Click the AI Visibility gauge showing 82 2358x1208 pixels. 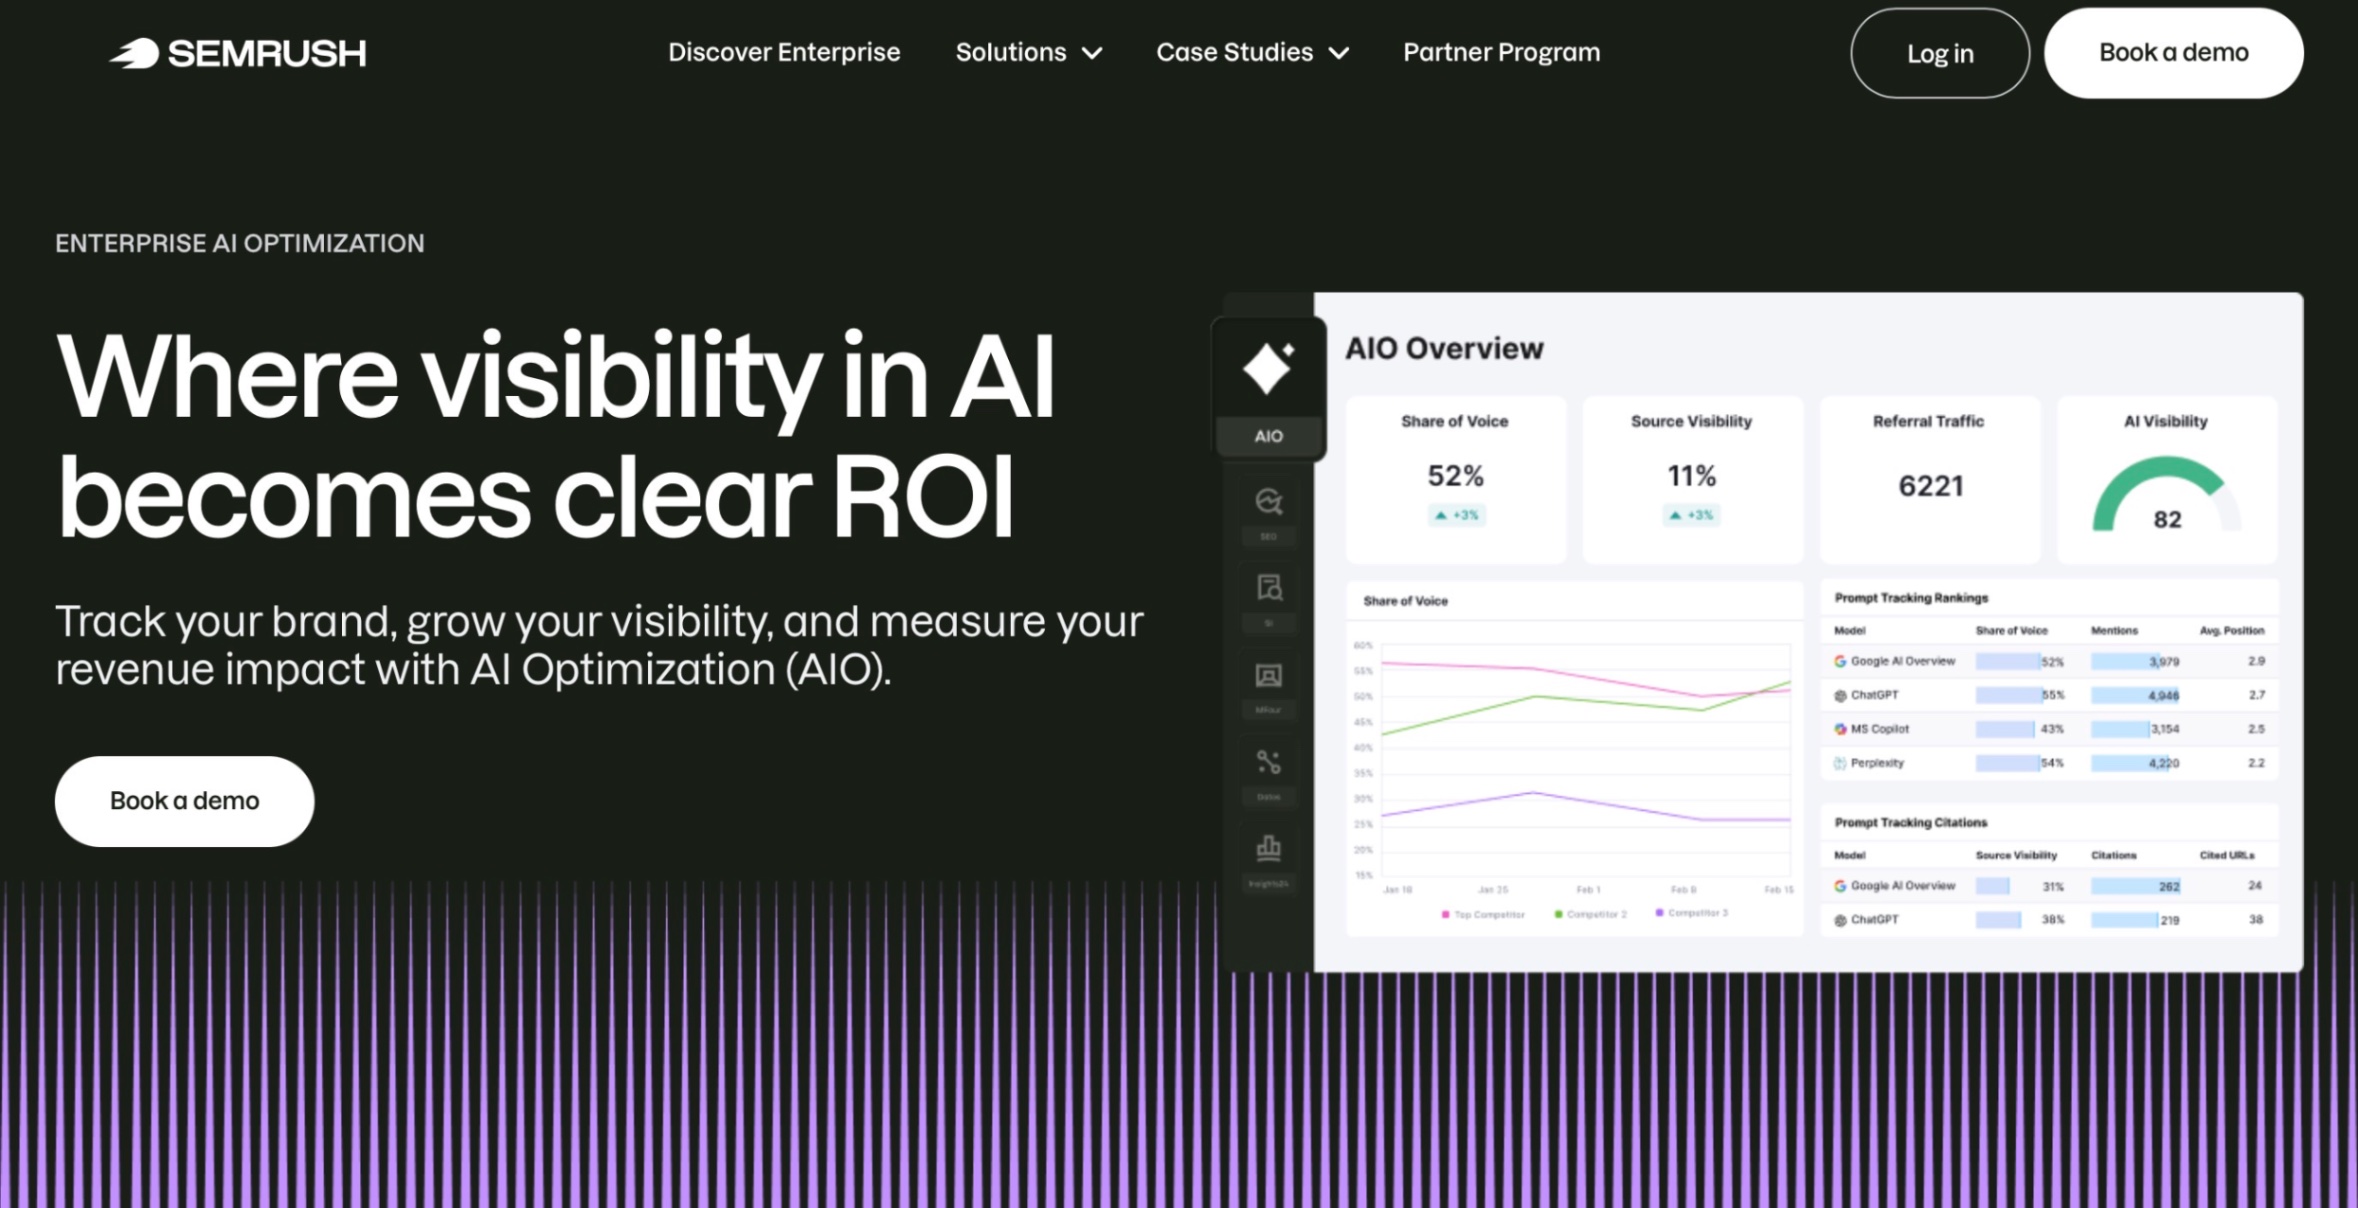2165,490
